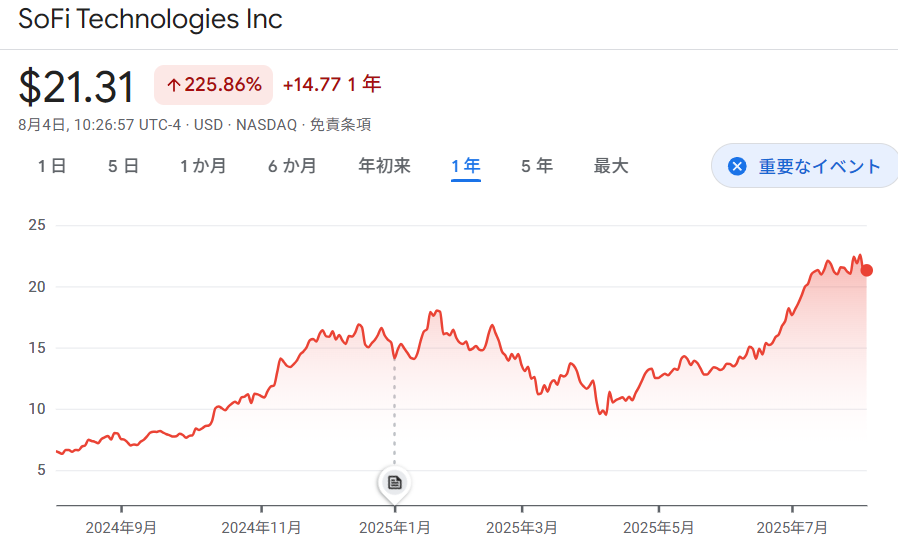Image resolution: width=898 pixels, height=541 pixels.
Task: Open the 免責条項 disclaimer link
Action: [x=340, y=125]
